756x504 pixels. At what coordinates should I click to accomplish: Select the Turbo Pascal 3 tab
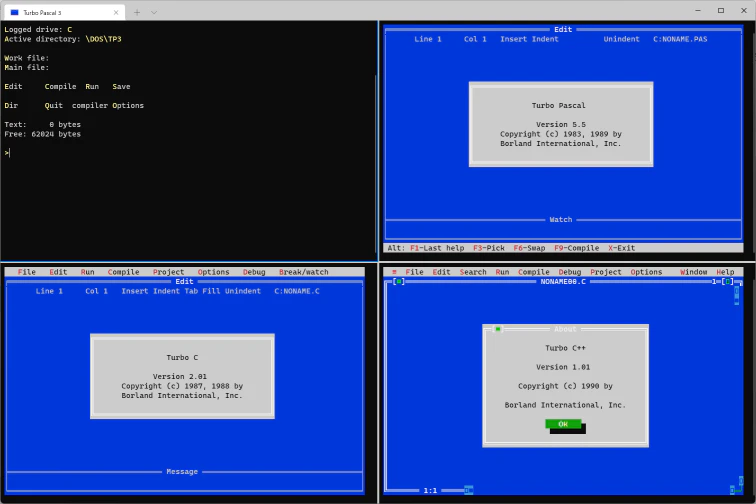click(x=64, y=13)
